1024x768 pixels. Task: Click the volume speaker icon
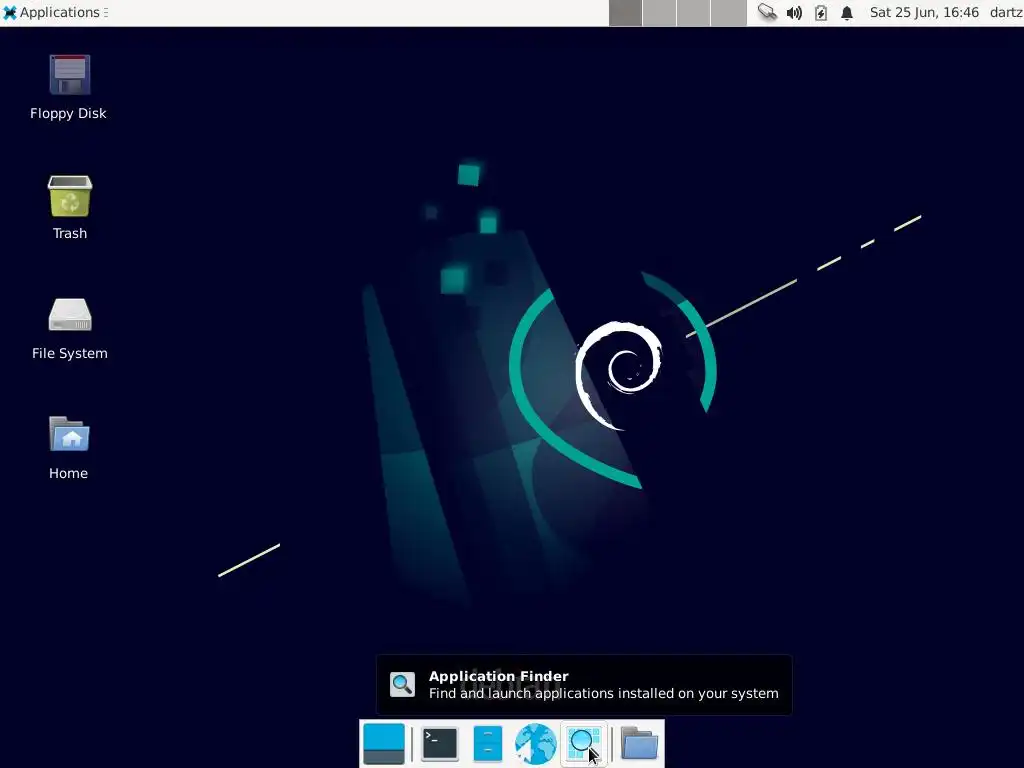click(x=794, y=12)
